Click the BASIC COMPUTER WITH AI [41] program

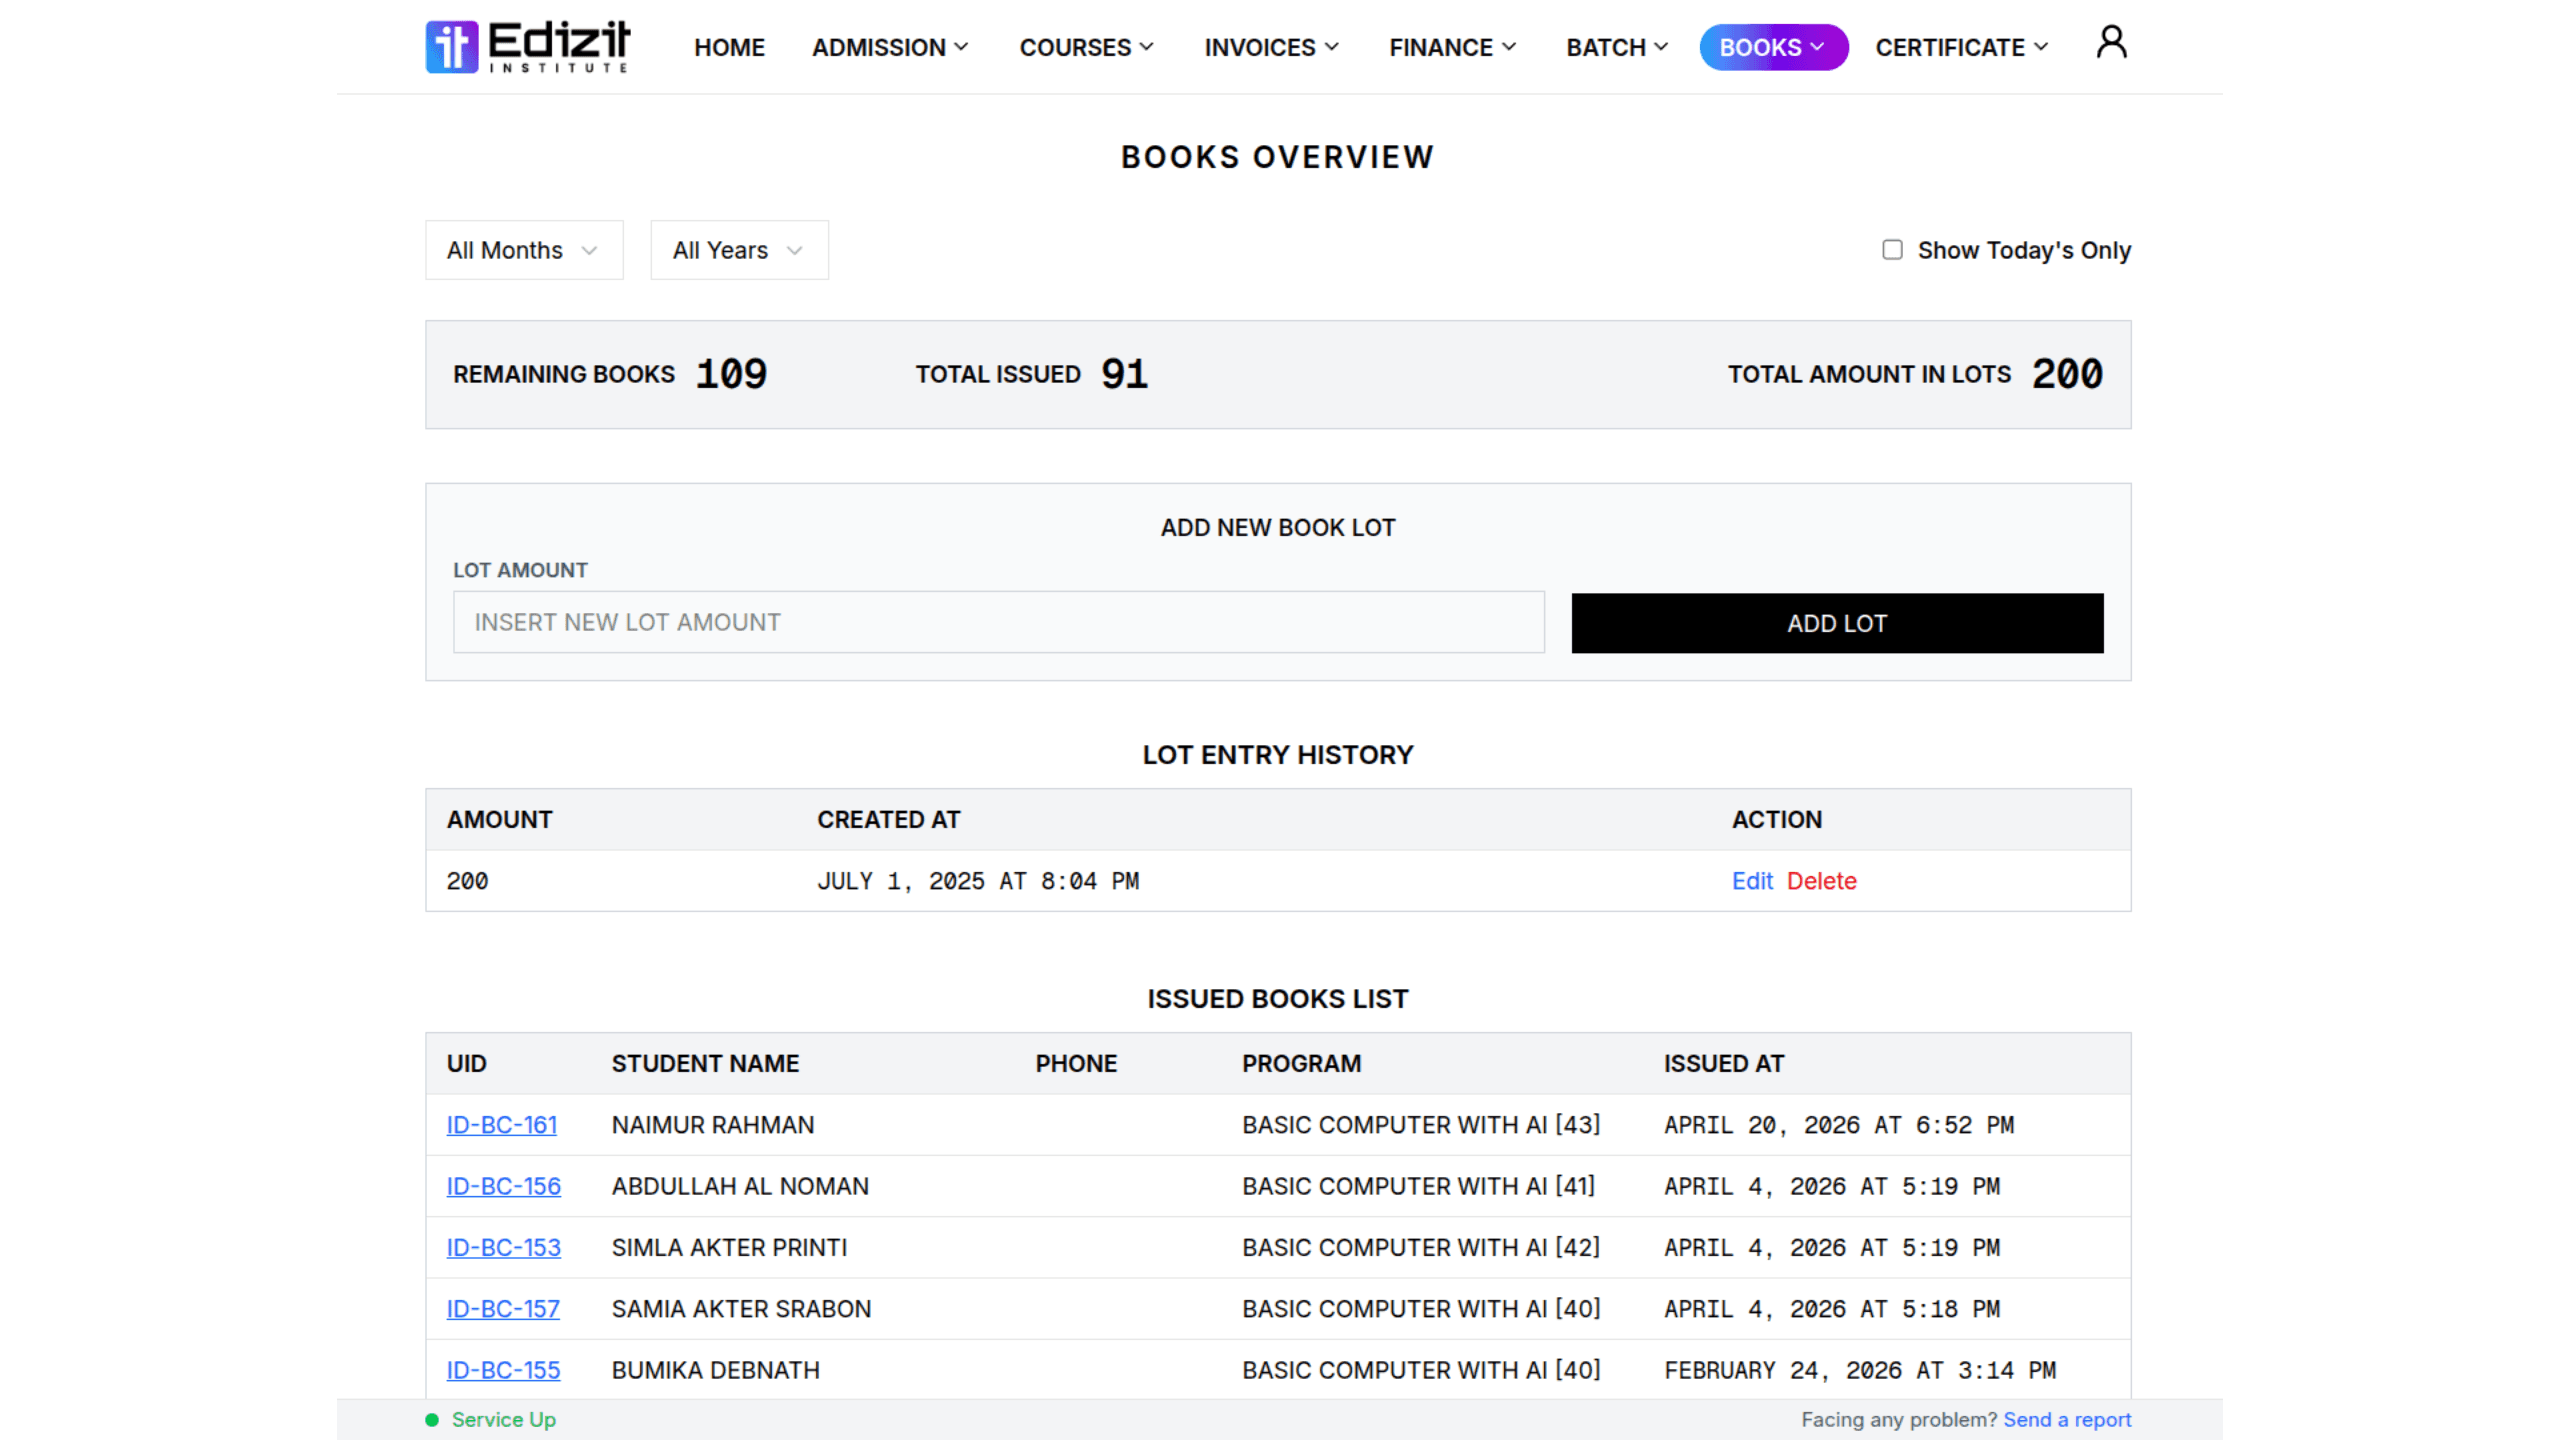[x=1418, y=1186]
